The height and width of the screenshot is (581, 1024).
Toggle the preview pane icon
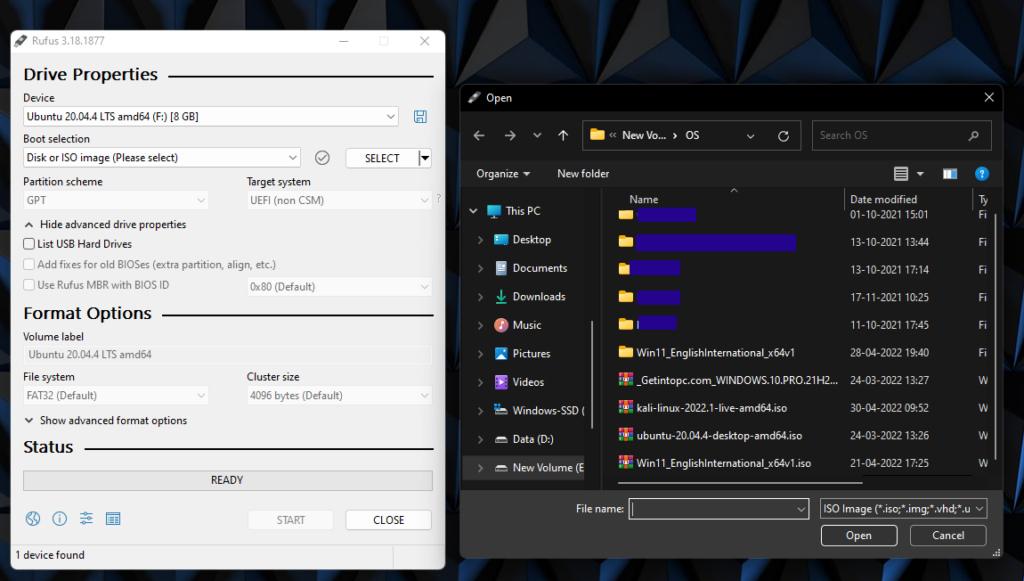(x=950, y=174)
